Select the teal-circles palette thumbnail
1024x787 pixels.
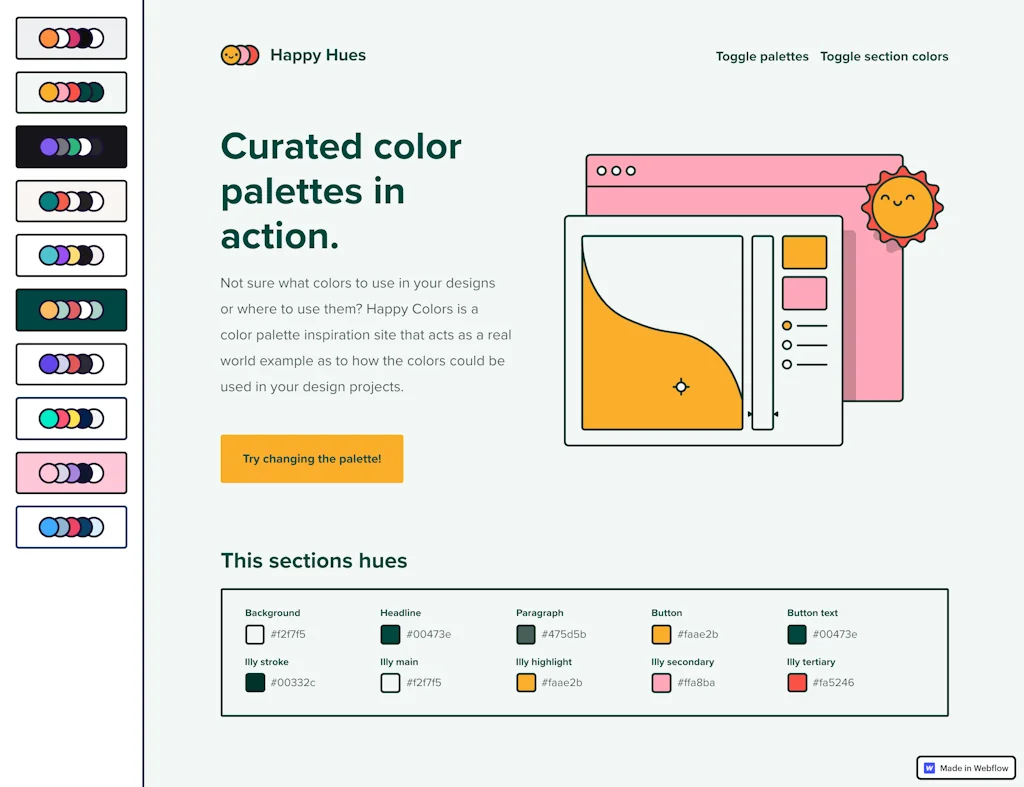[x=70, y=200]
